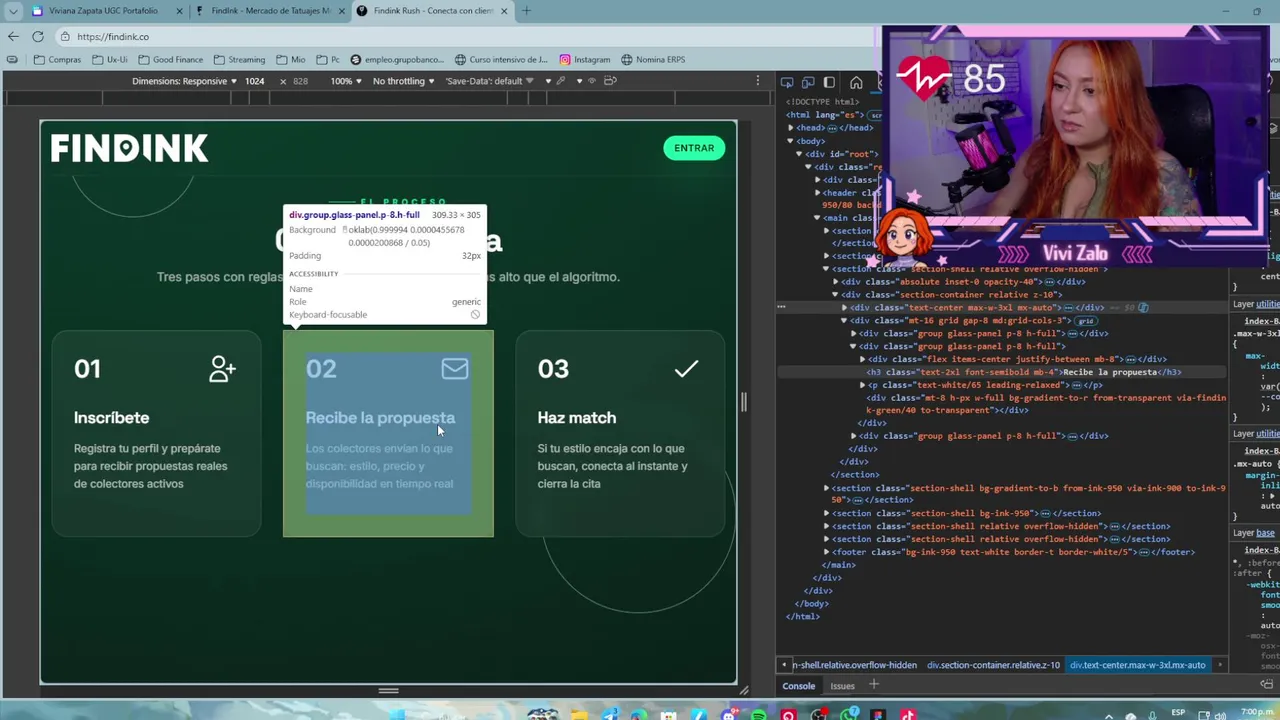Image resolution: width=1280 pixels, height=720 pixels.
Task: Click the ENTRAR button
Action: pos(694,148)
